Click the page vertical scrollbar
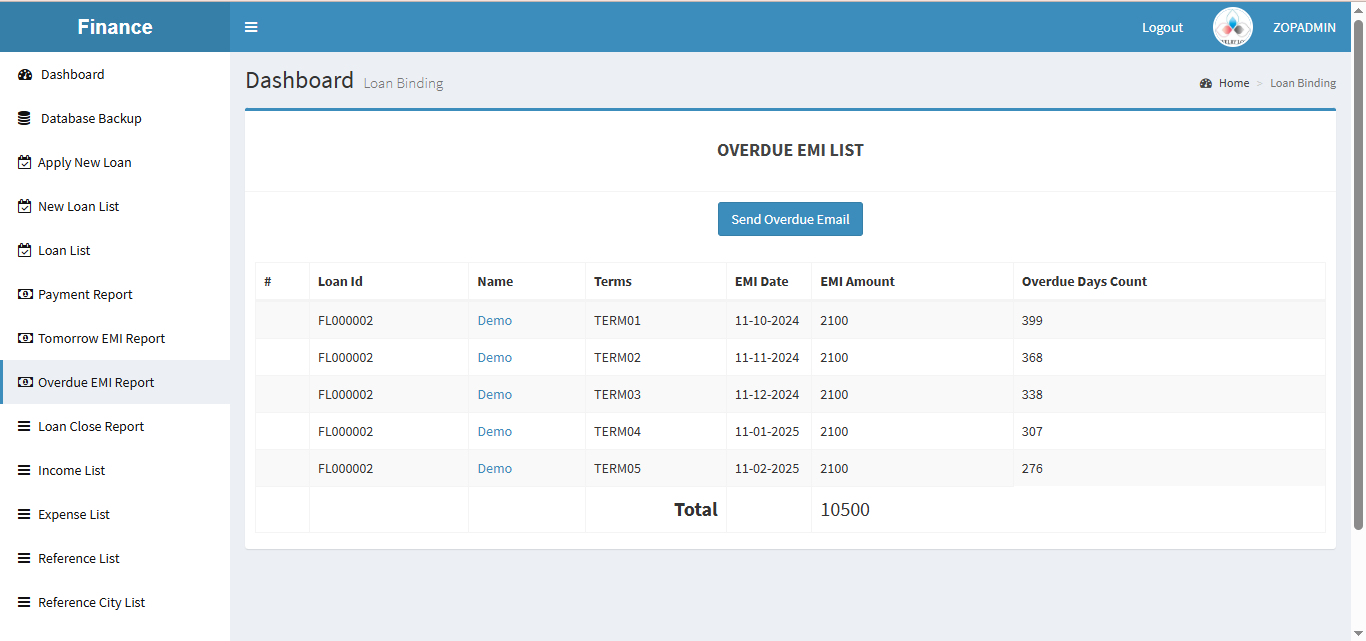The height and width of the screenshot is (641, 1366). click(x=1358, y=270)
